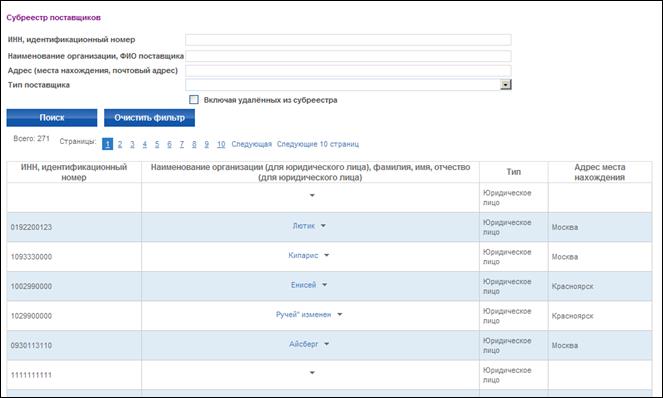The image size is (663, 398).
Task: Open the Айсберг organization link
Action: point(303,344)
